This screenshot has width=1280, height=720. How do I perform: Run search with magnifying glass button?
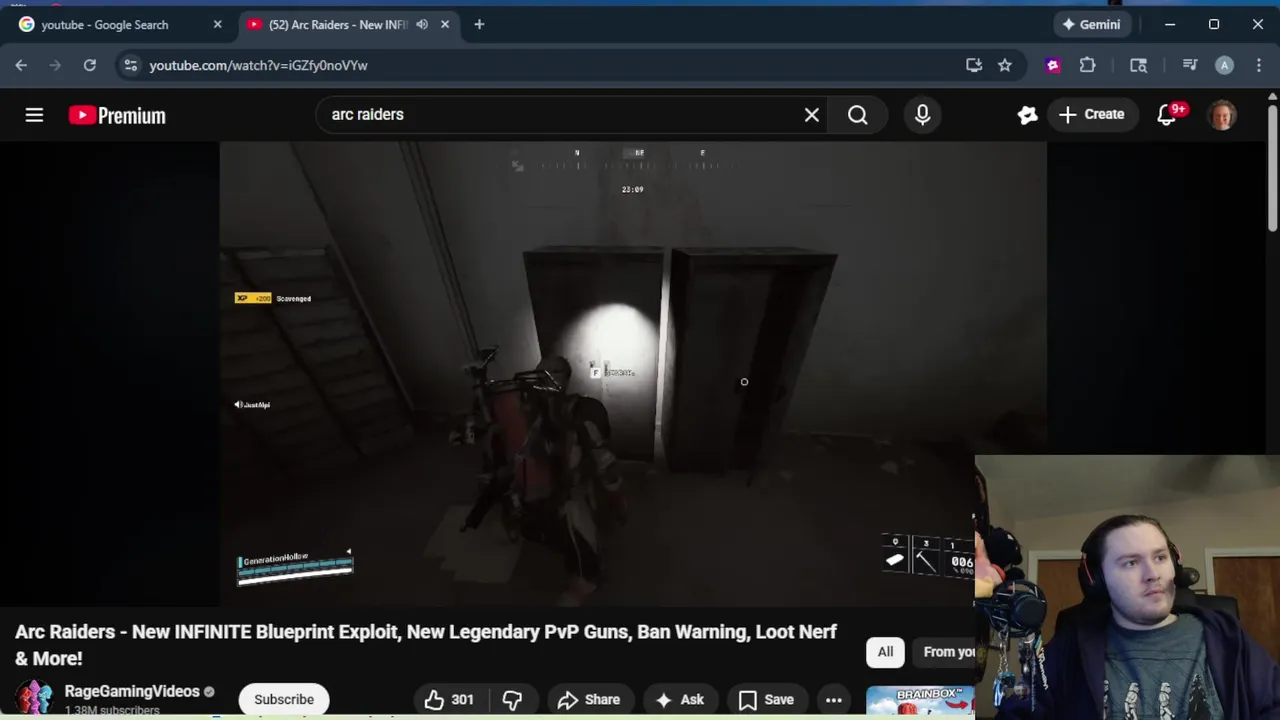coord(858,115)
